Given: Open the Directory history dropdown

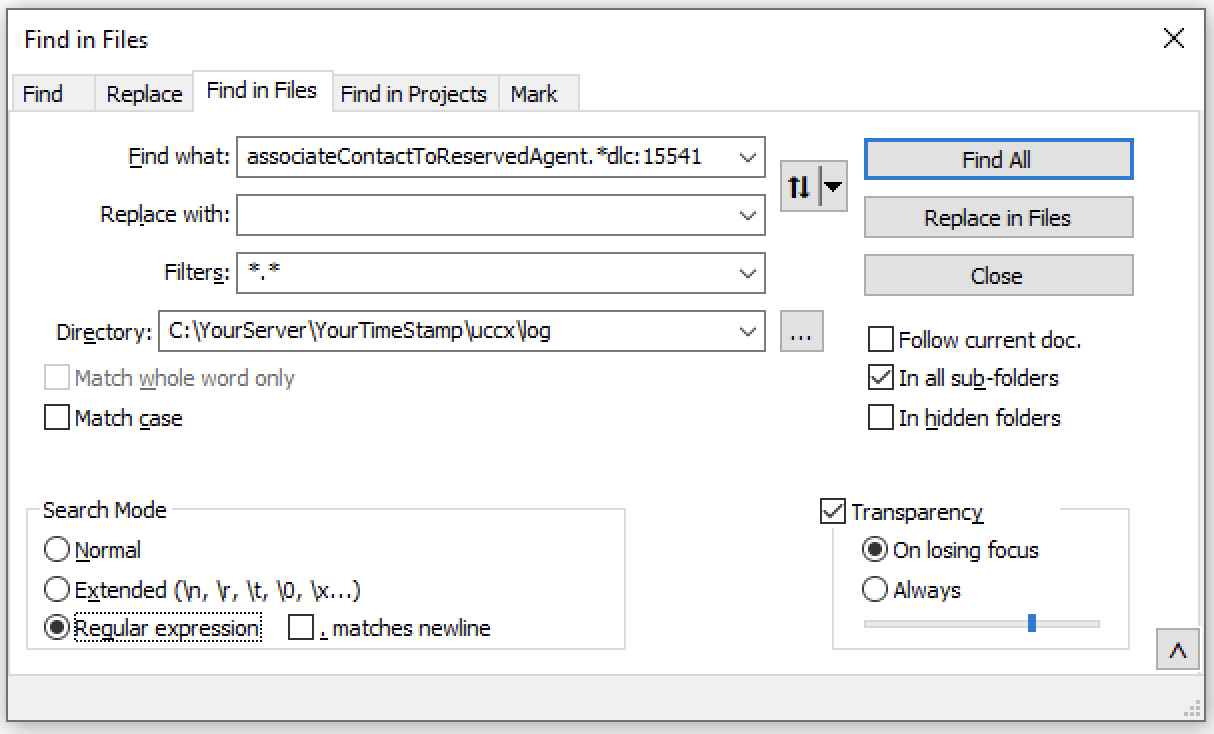Looking at the screenshot, I should (747, 331).
